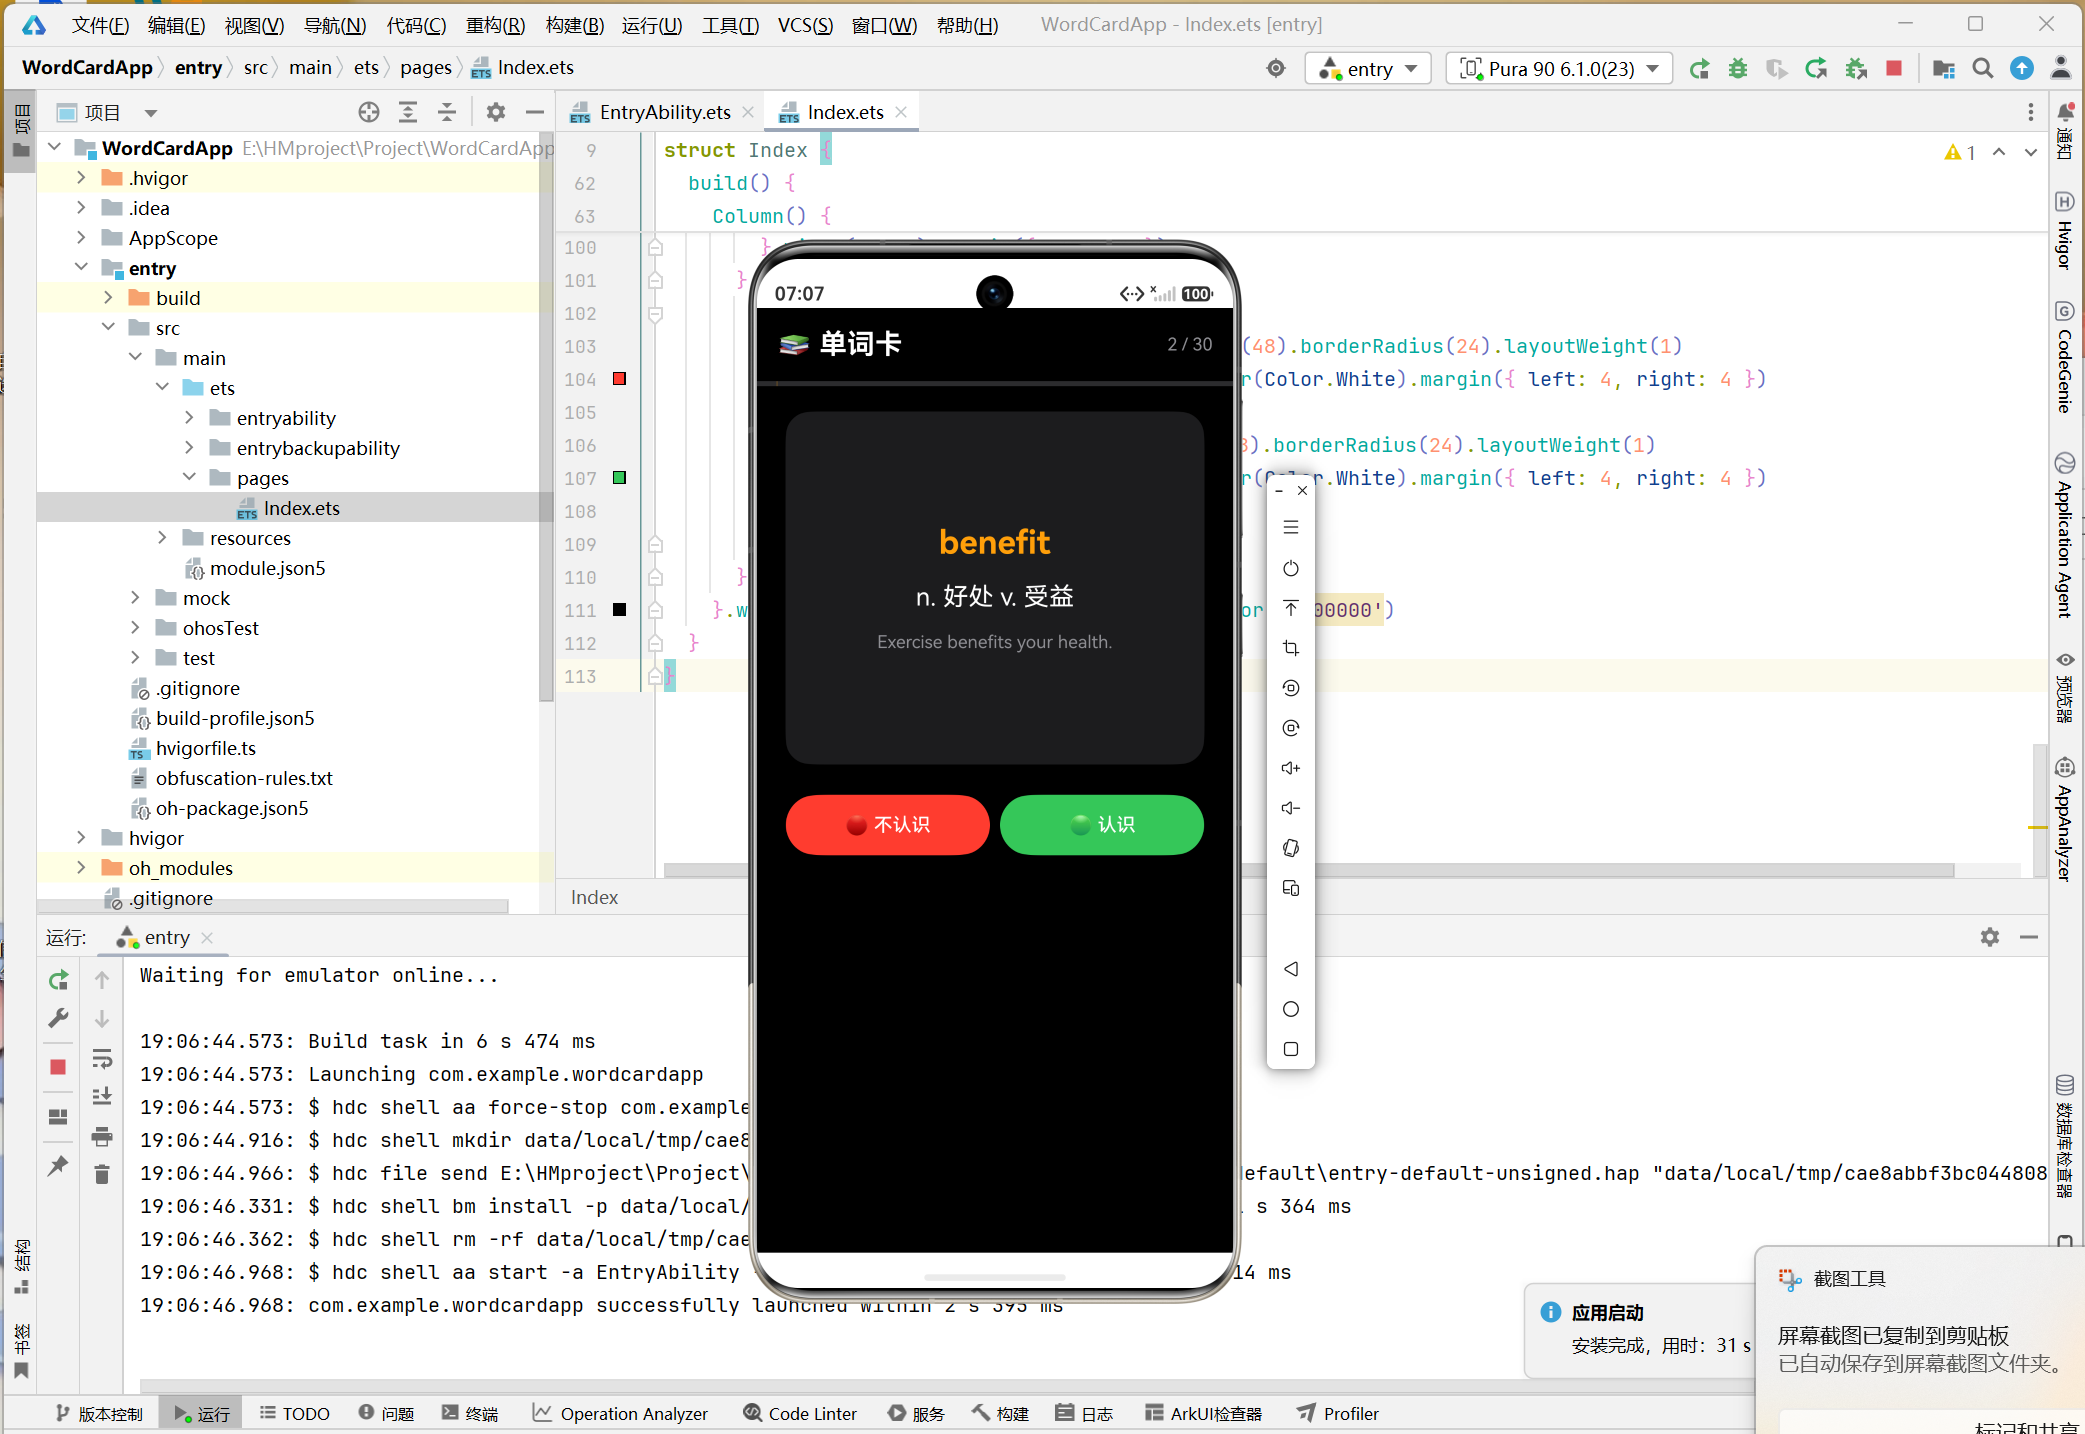The width and height of the screenshot is (2085, 1434).
Task: Open the user account icon
Action: coord(2061,68)
